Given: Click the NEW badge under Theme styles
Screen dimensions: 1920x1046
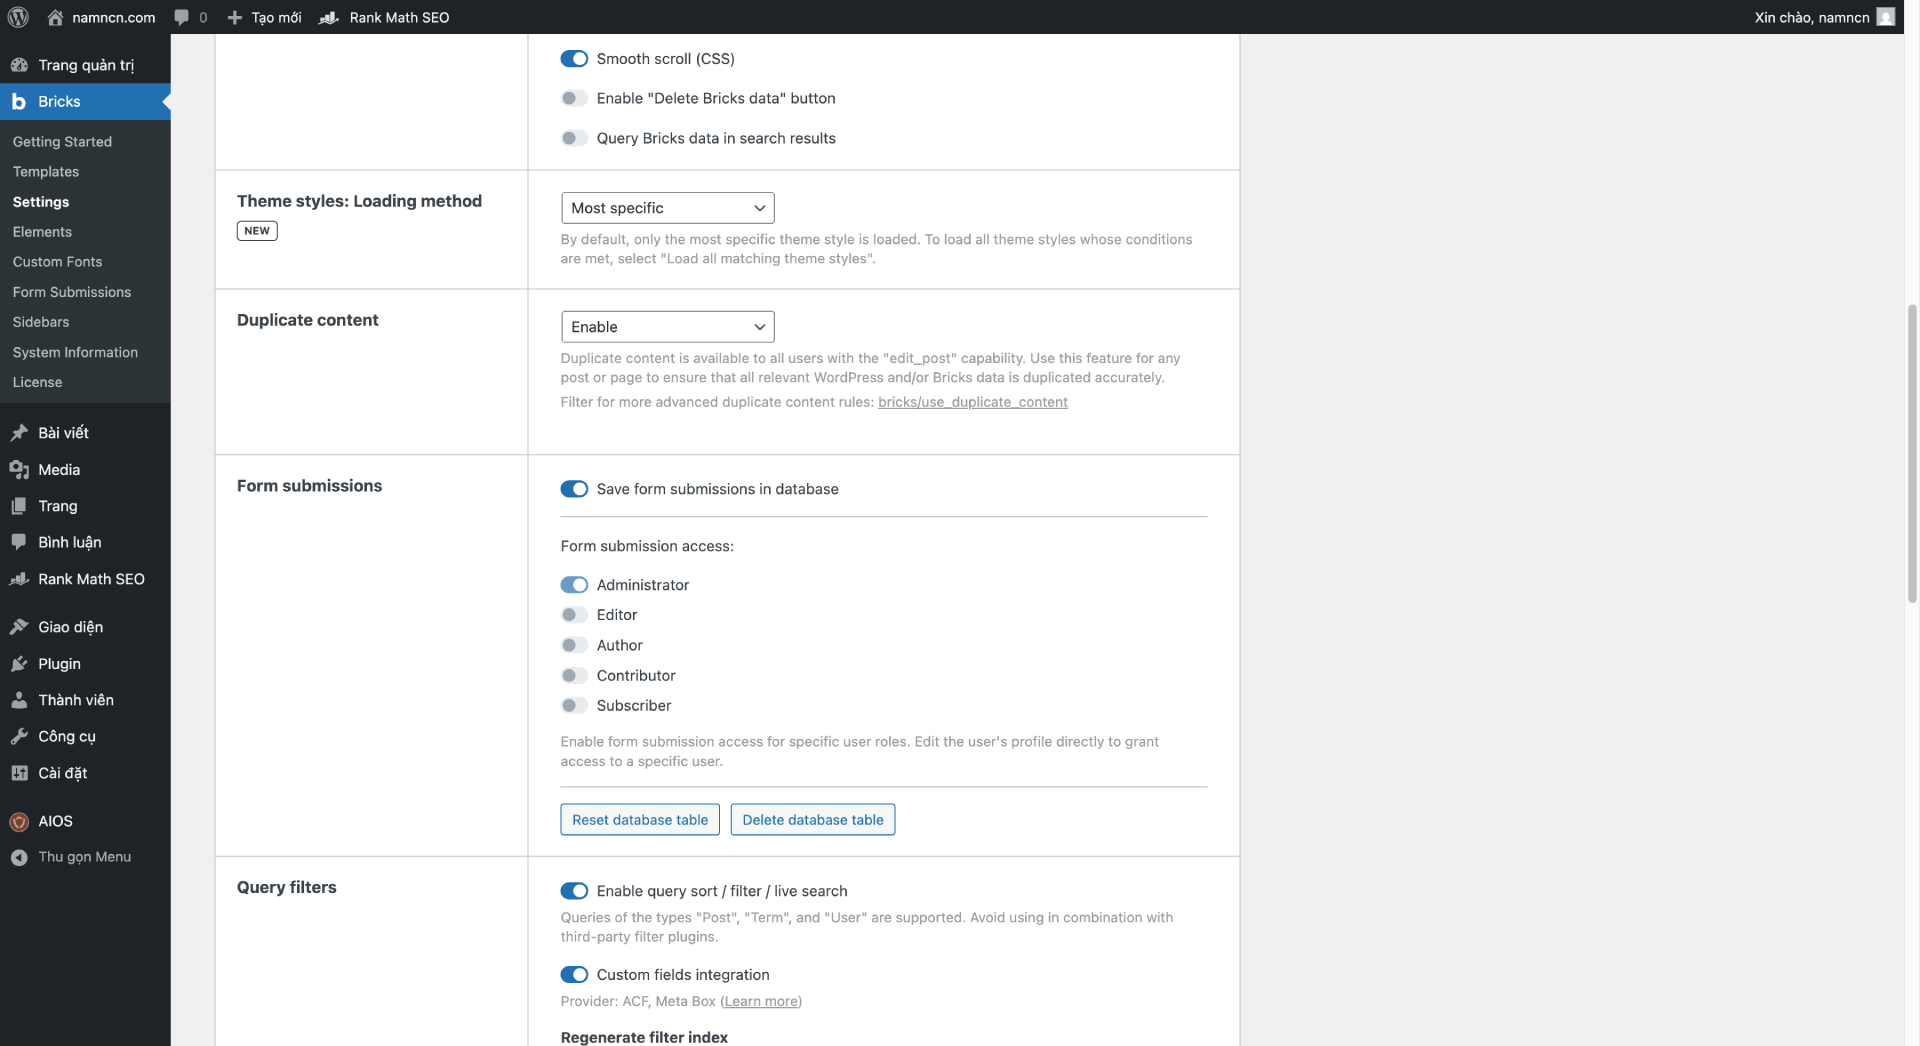Looking at the screenshot, I should point(257,231).
